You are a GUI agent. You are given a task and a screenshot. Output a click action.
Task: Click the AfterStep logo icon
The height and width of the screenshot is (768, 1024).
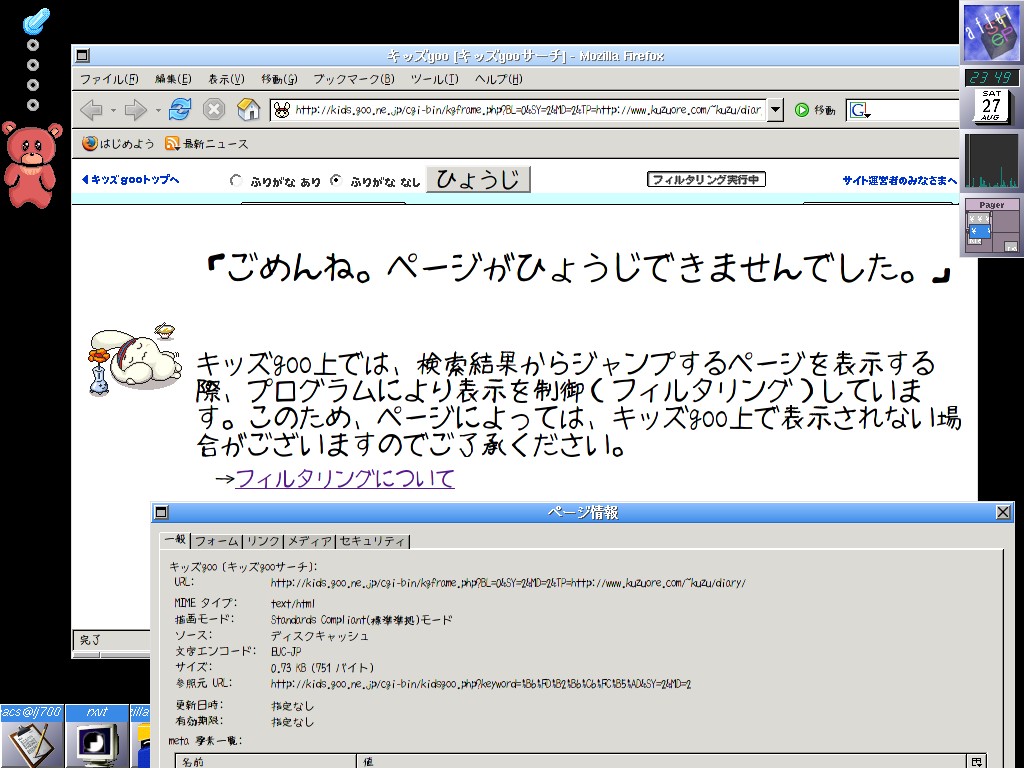pyautogui.click(x=991, y=32)
